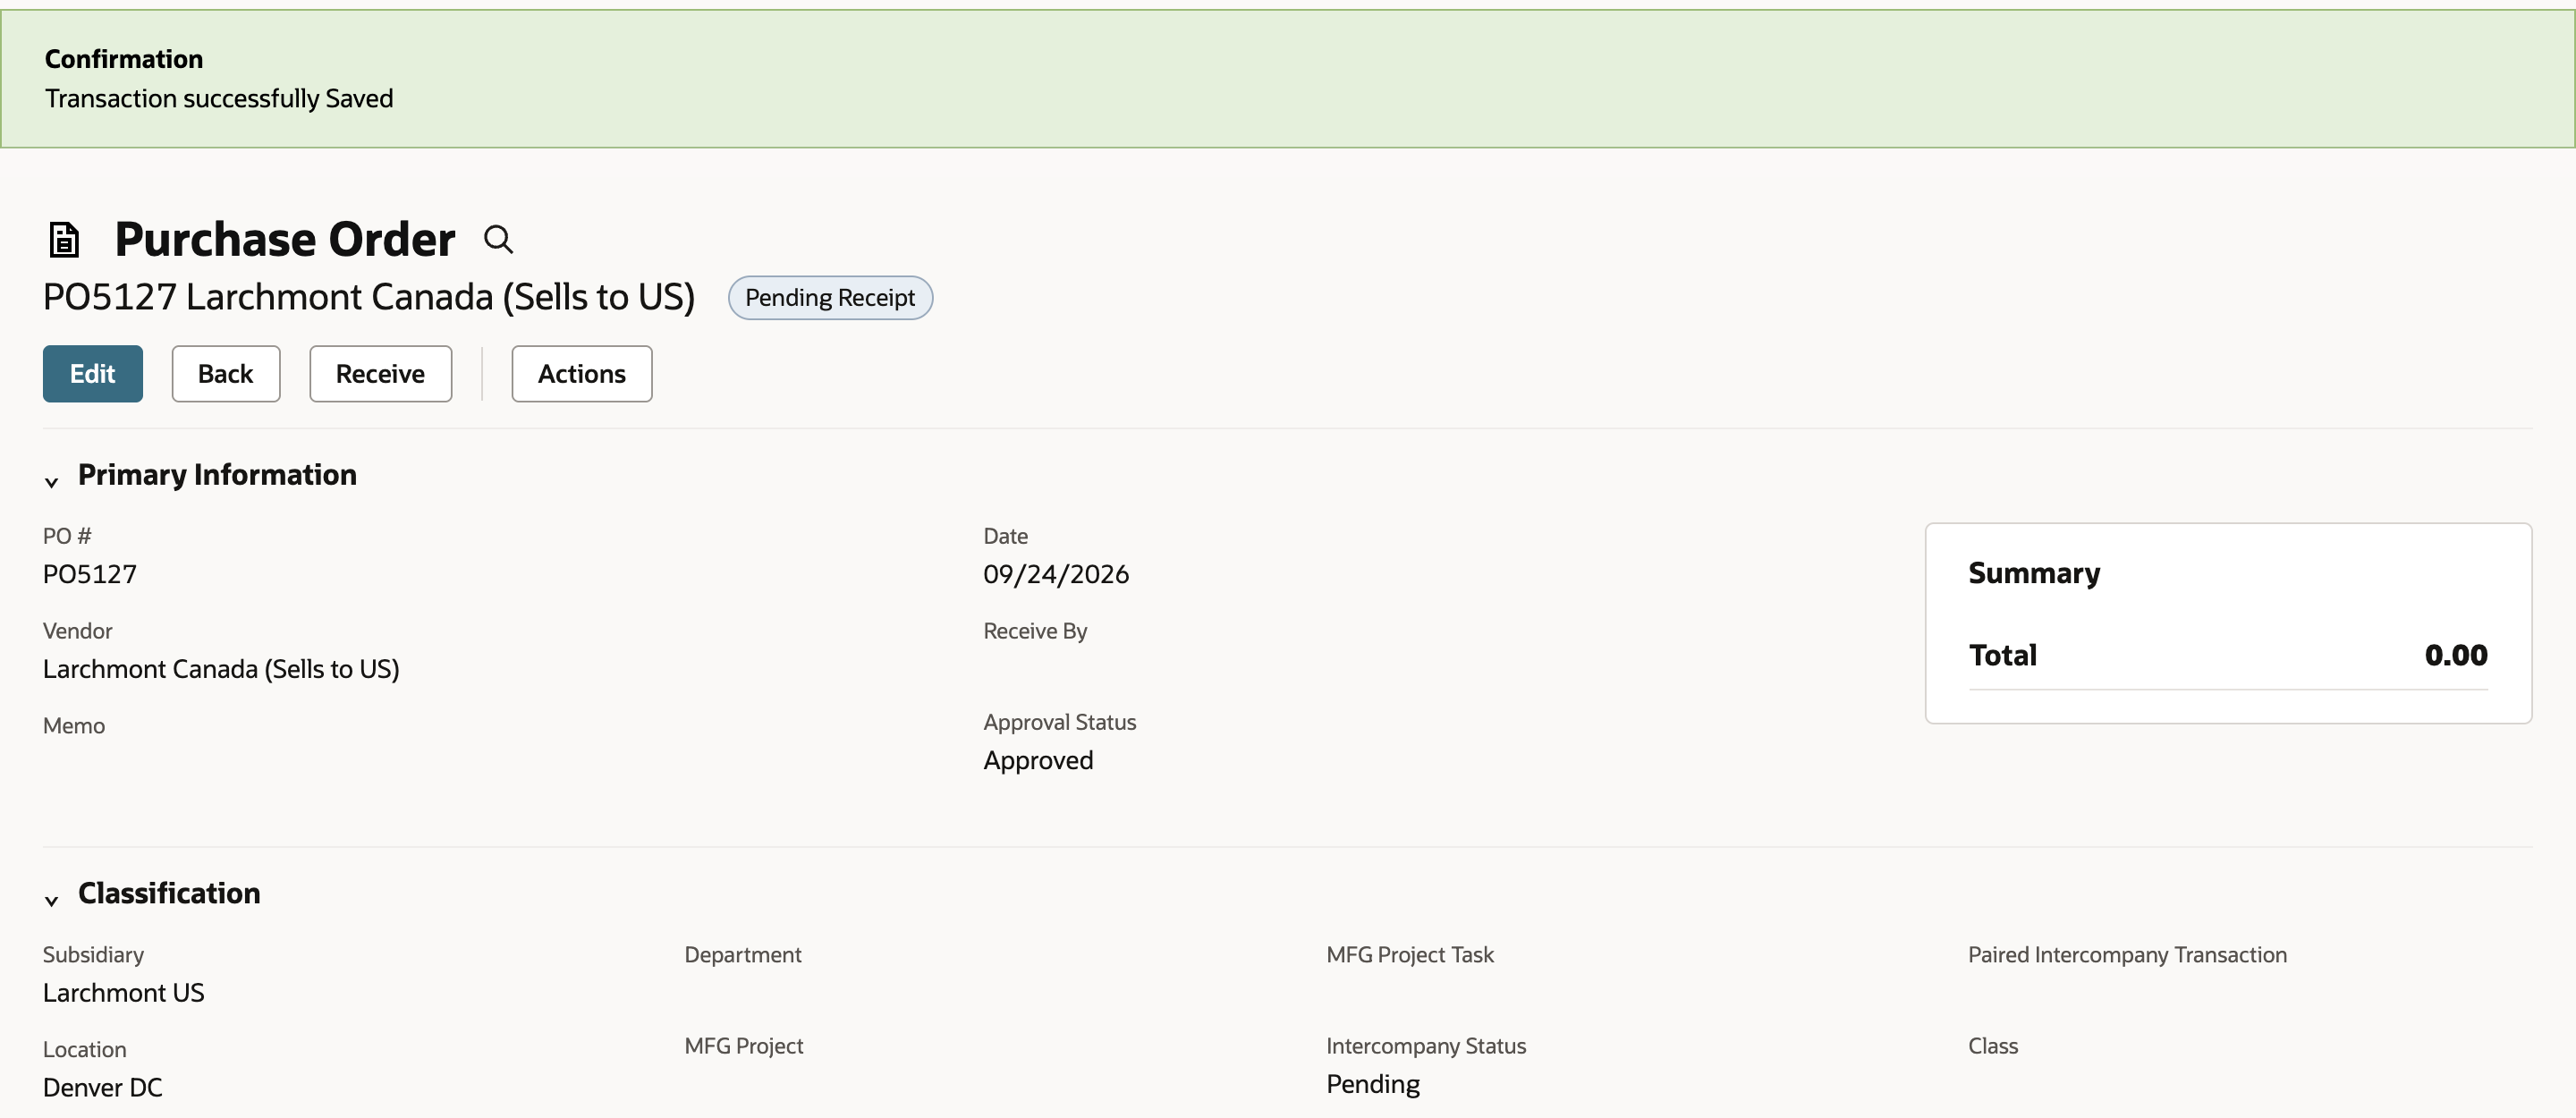Click the Pending Receipt status badge

click(830, 298)
